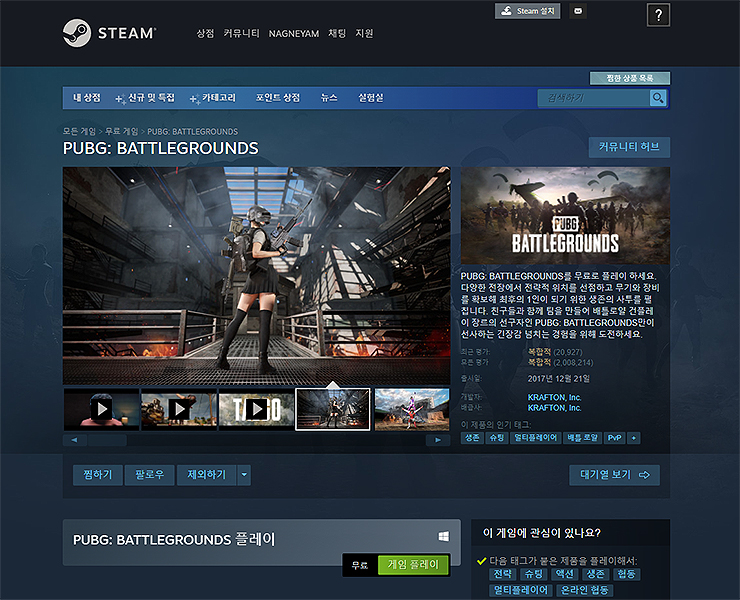
Task: Open the 찜한 상품 목록 wishlist button
Action: (630, 78)
